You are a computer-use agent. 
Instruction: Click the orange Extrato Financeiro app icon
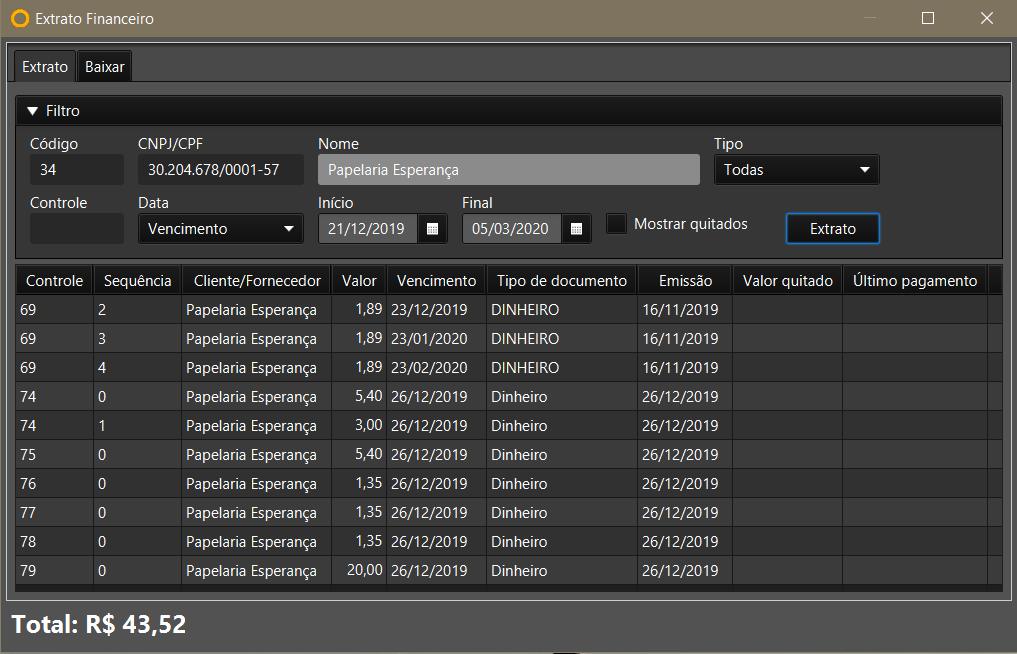pyautogui.click(x=20, y=18)
